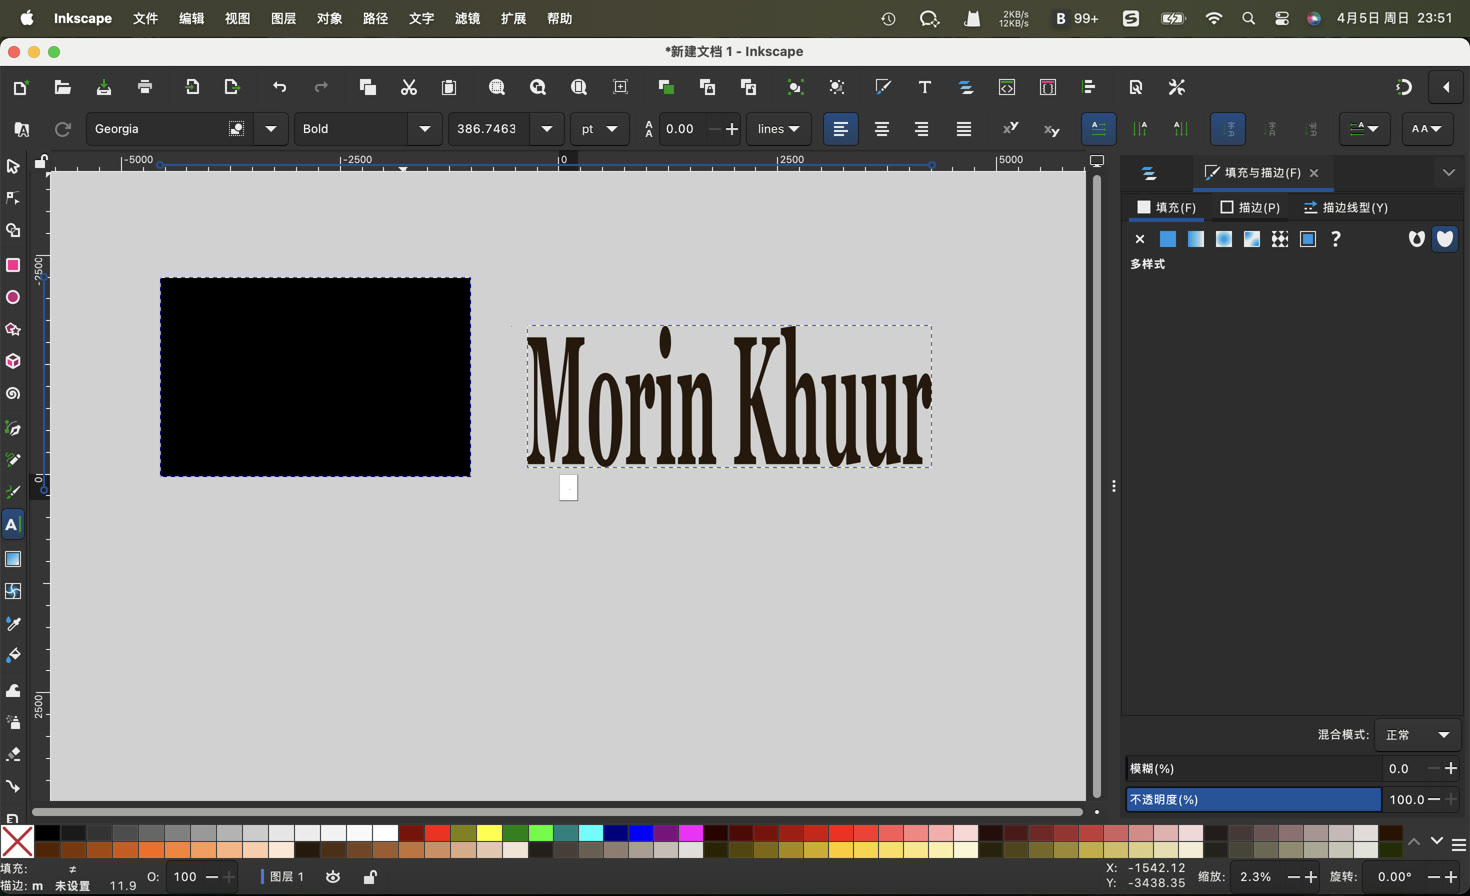Toggle the zoom lock above the left ruler
This screenshot has height=896, width=1470.
click(41, 161)
